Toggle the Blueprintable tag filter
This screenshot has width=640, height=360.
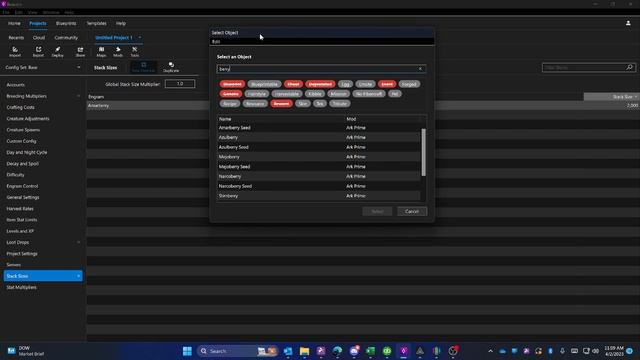(264, 84)
